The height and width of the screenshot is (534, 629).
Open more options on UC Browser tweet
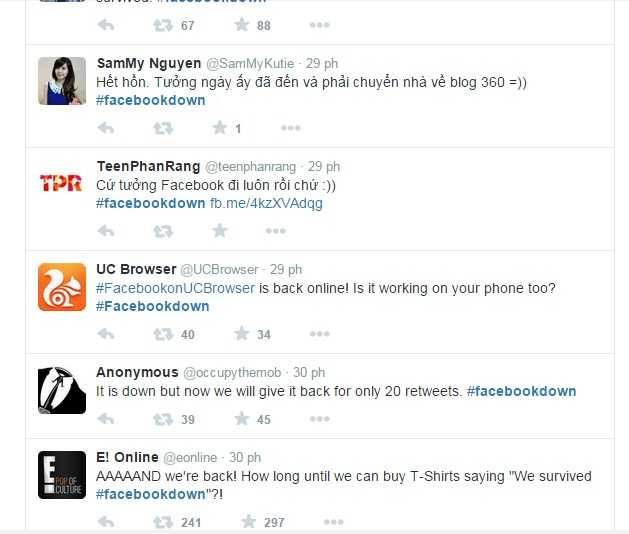[320, 334]
